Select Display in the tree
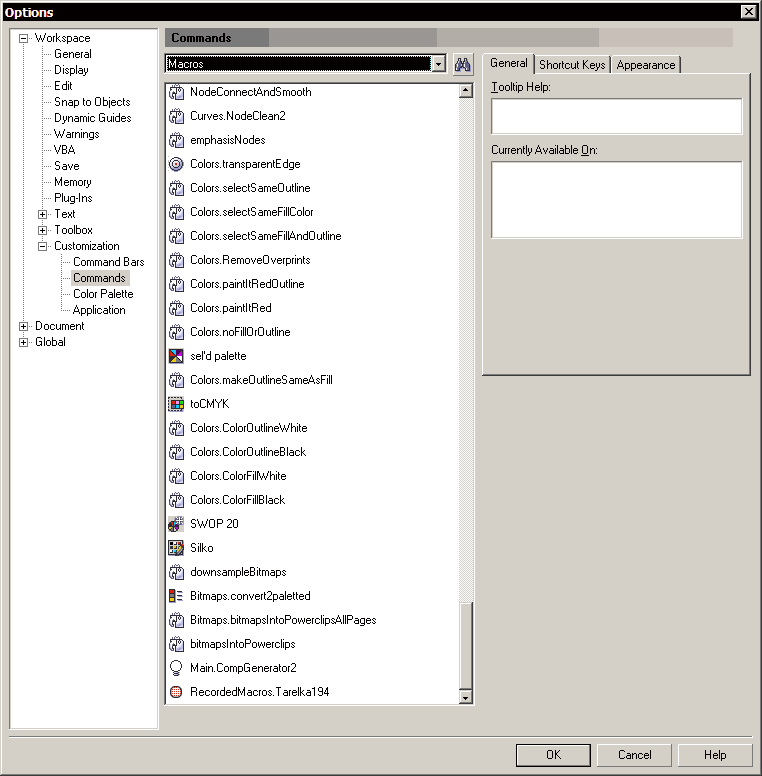Viewport: 762px width, 776px height. 71,70
